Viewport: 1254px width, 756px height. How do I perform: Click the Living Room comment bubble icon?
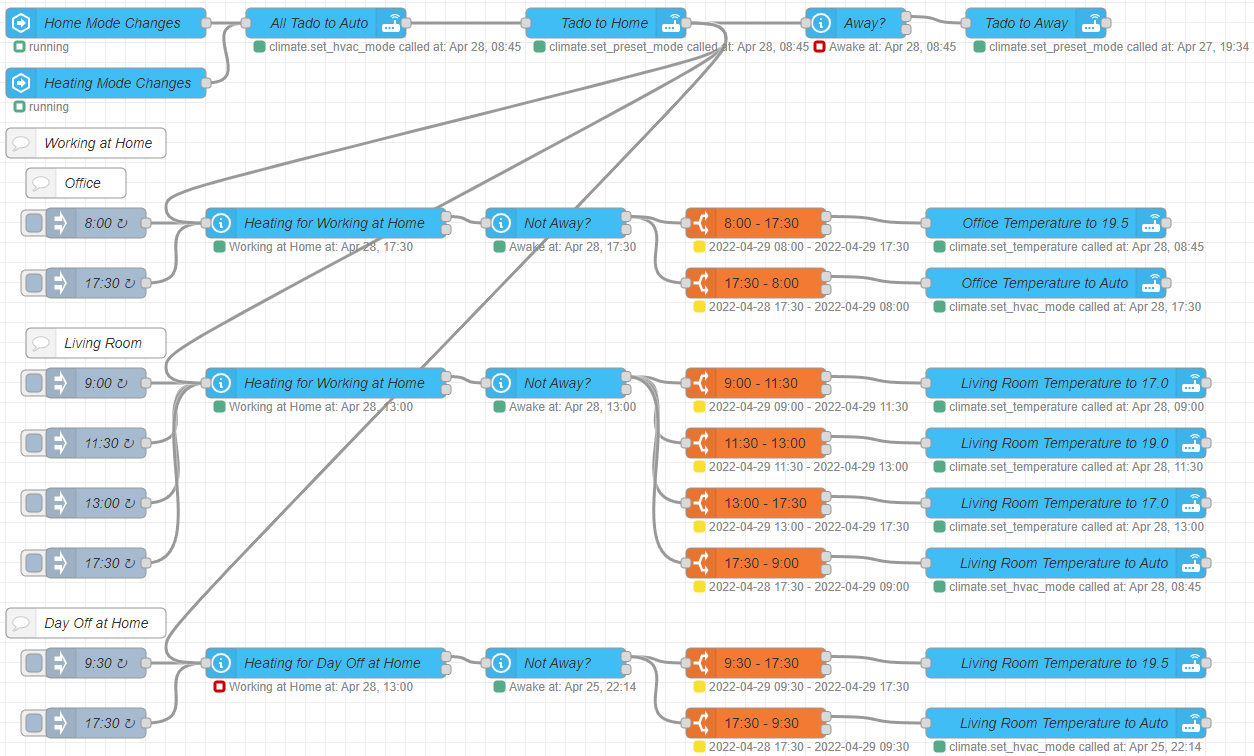tap(41, 343)
